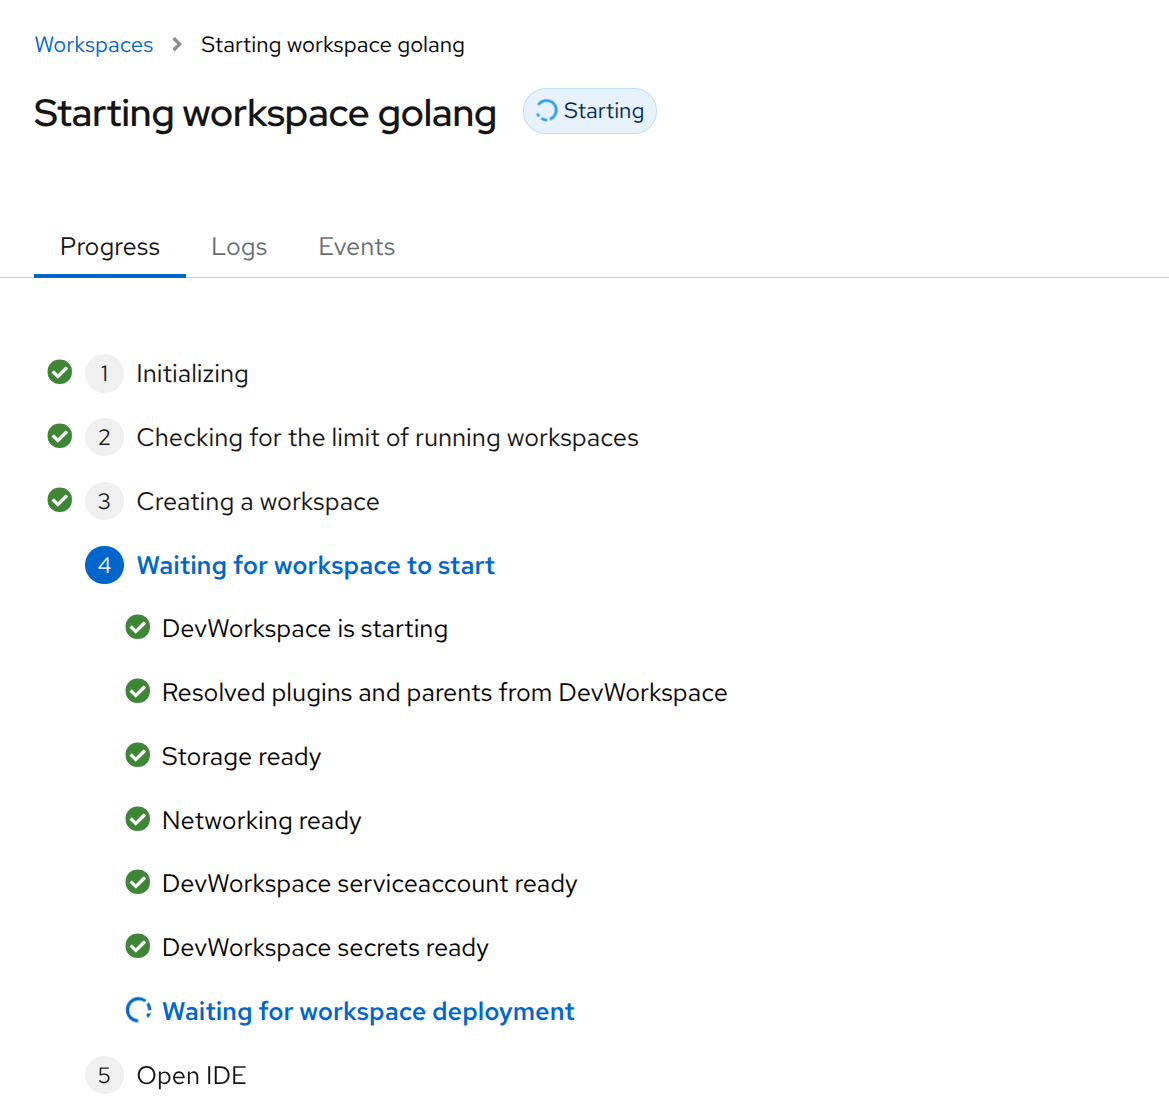The image size is (1169, 1110).
Task: Click the step 4 blue number circle
Action: [104, 565]
